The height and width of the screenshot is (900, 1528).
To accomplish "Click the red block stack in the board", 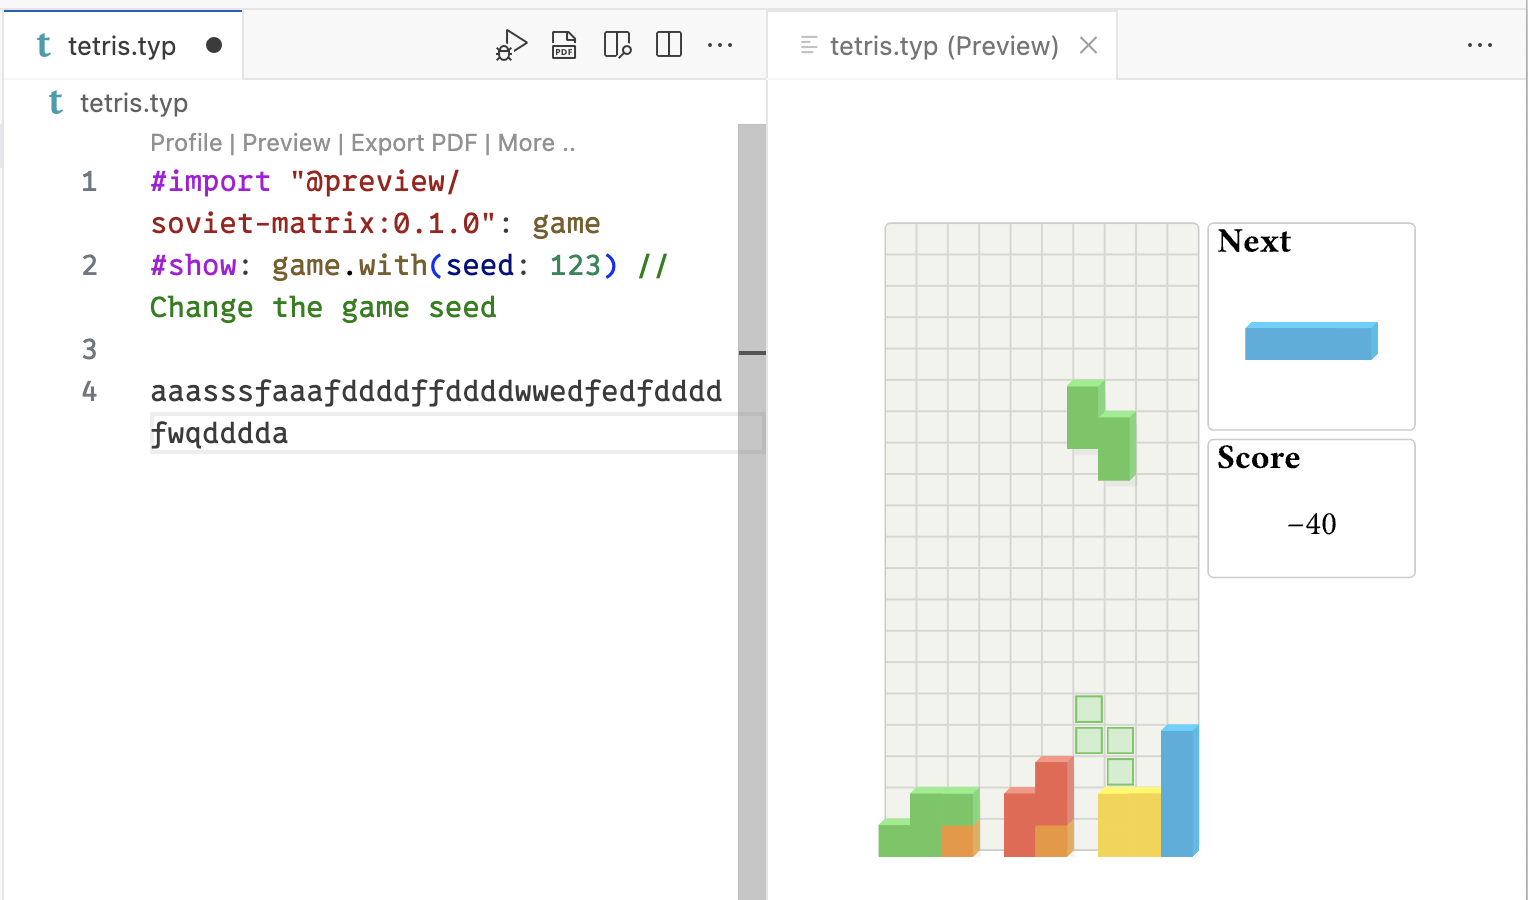I will [1038, 808].
